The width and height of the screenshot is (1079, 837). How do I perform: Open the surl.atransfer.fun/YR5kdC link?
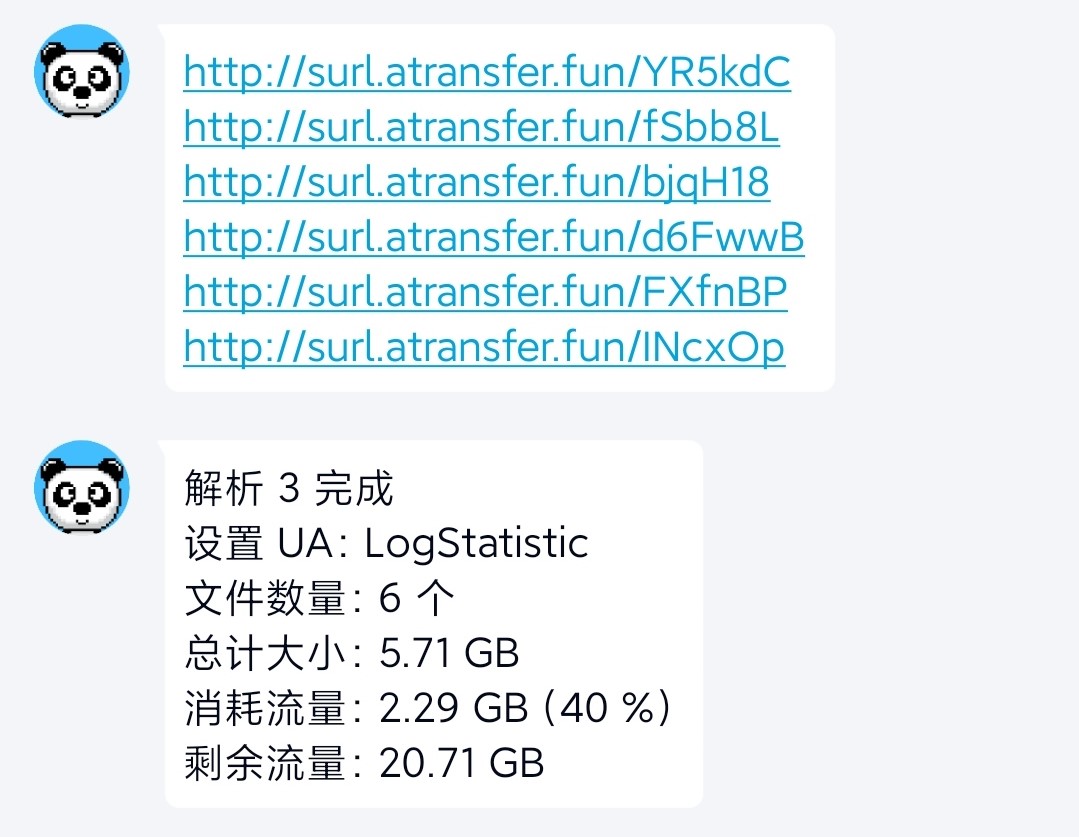click(487, 73)
